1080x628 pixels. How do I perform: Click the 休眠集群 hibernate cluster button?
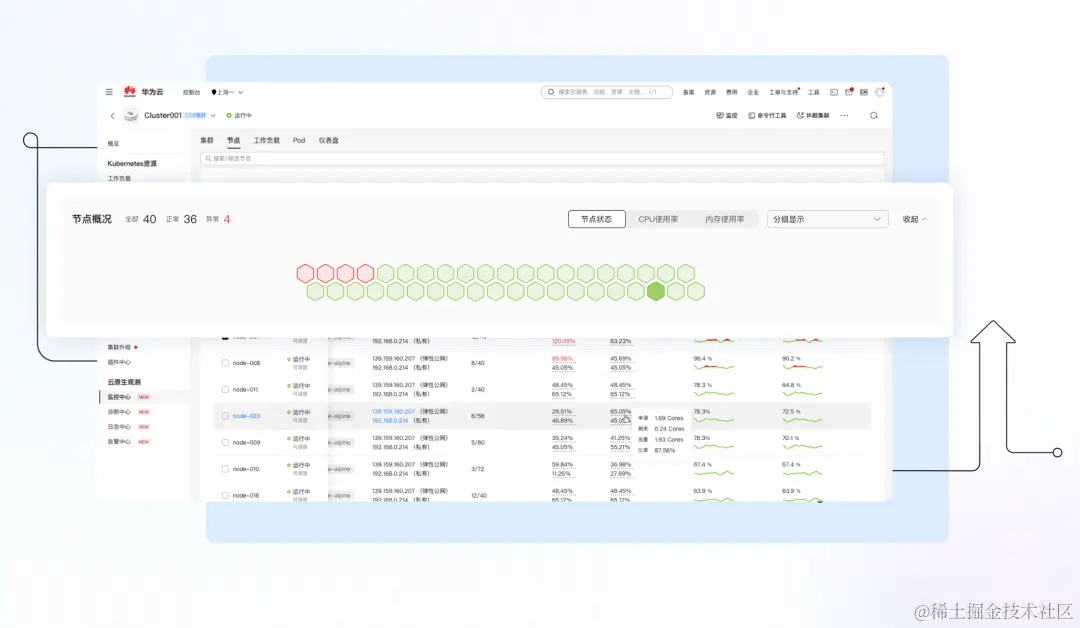[813, 116]
